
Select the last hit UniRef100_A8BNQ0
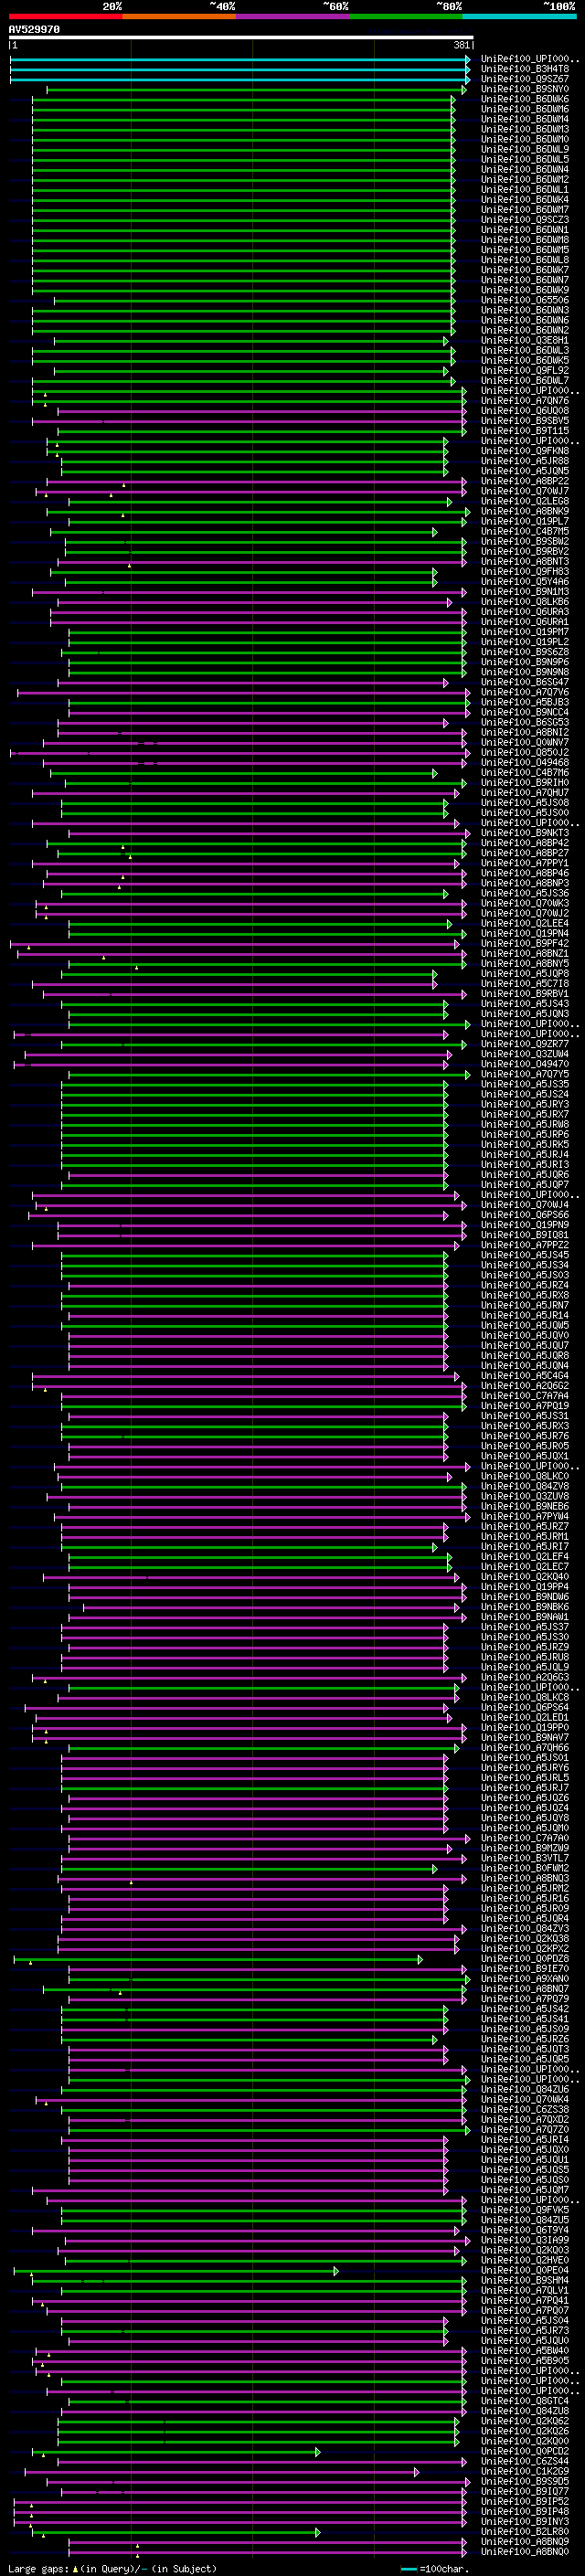tap(525, 2552)
